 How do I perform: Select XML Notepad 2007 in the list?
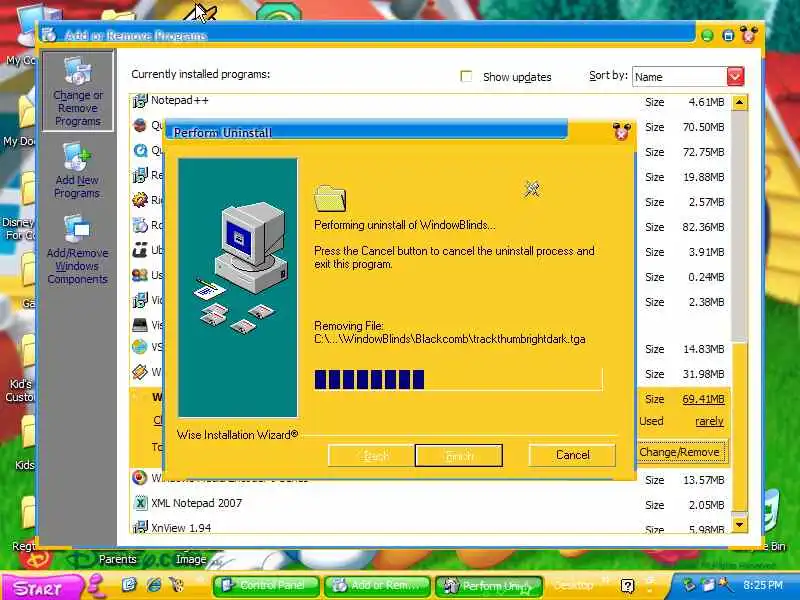click(196, 503)
